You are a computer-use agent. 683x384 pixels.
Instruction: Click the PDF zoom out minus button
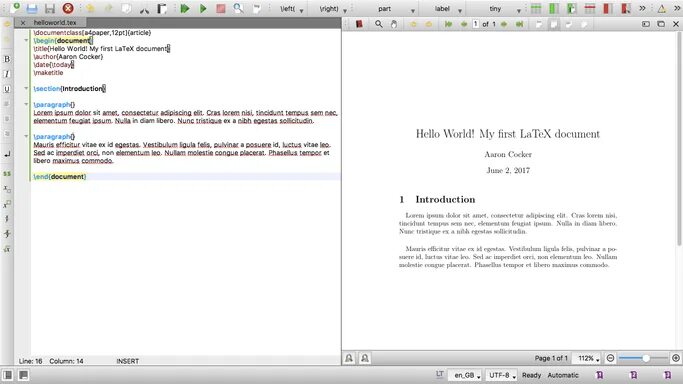tap(610, 358)
